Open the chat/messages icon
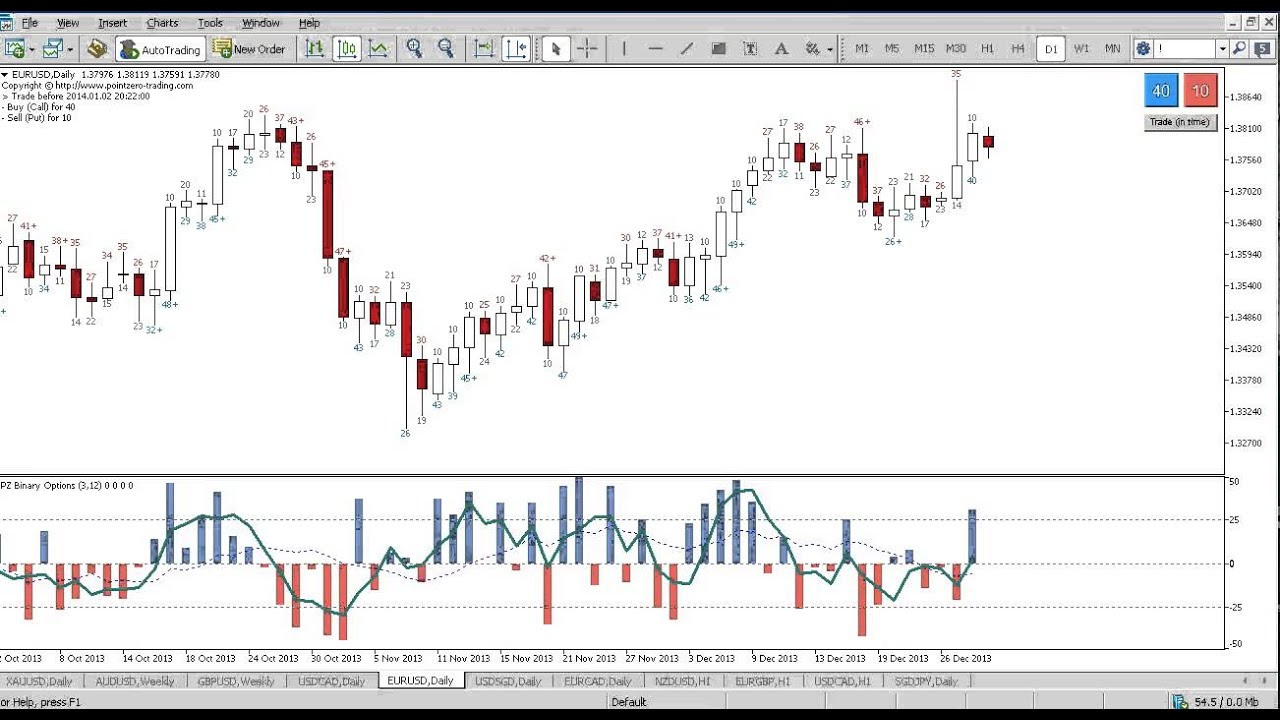The width and height of the screenshot is (1280, 720). 1261,48
